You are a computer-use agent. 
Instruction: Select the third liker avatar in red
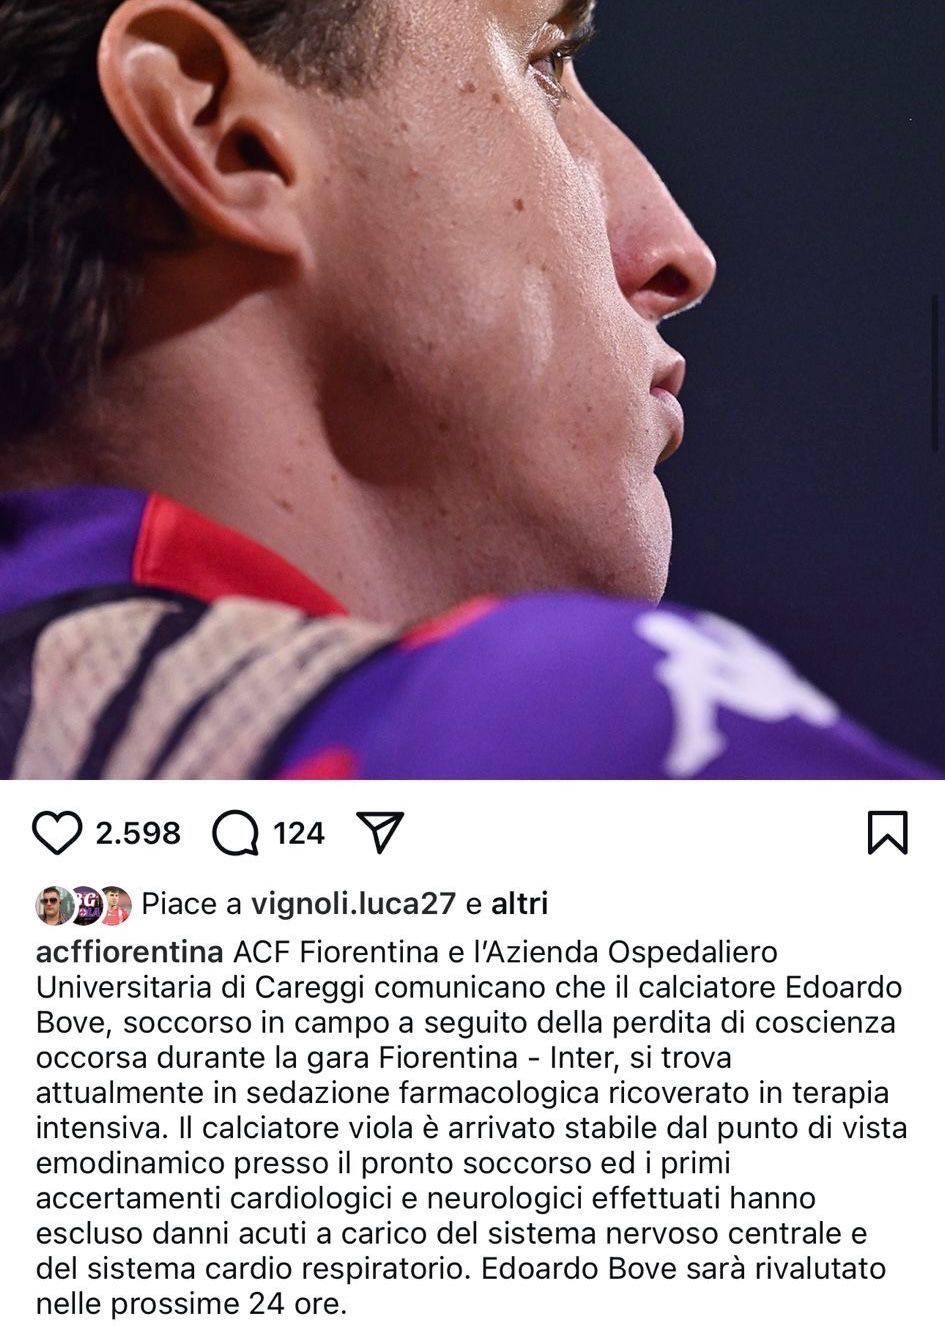tap(116, 904)
